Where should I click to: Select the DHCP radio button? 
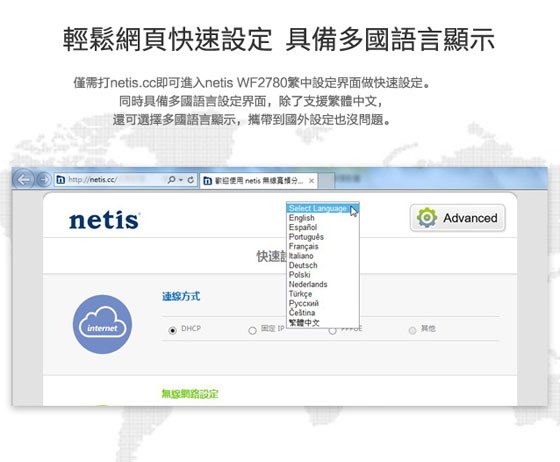172,331
